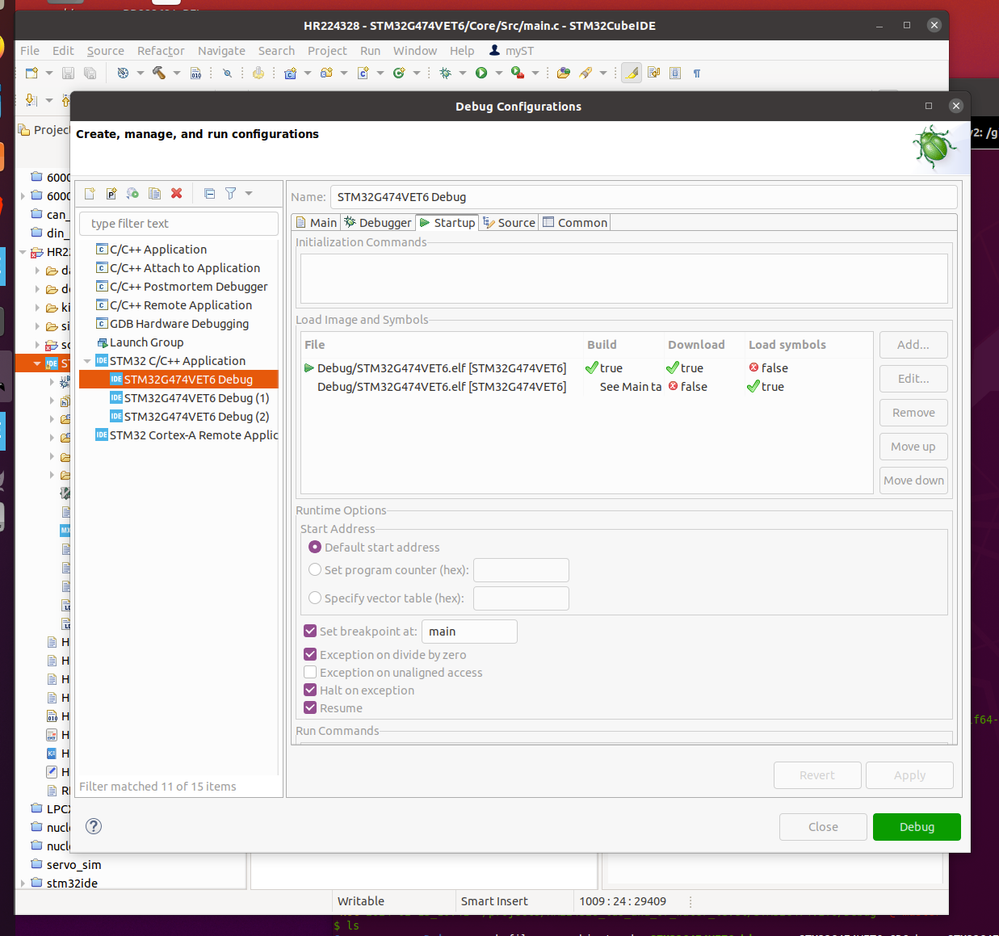Image resolution: width=999 pixels, height=936 pixels.
Task: Duplicate the selected launch configuration
Action: [154, 194]
